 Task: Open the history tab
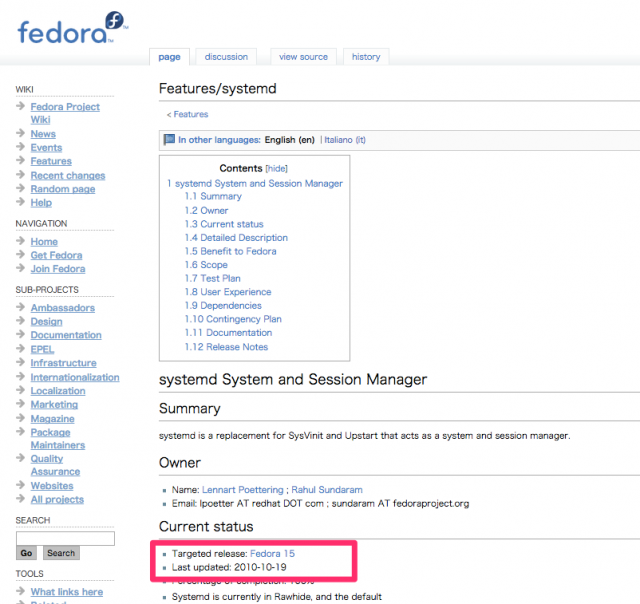point(366,57)
